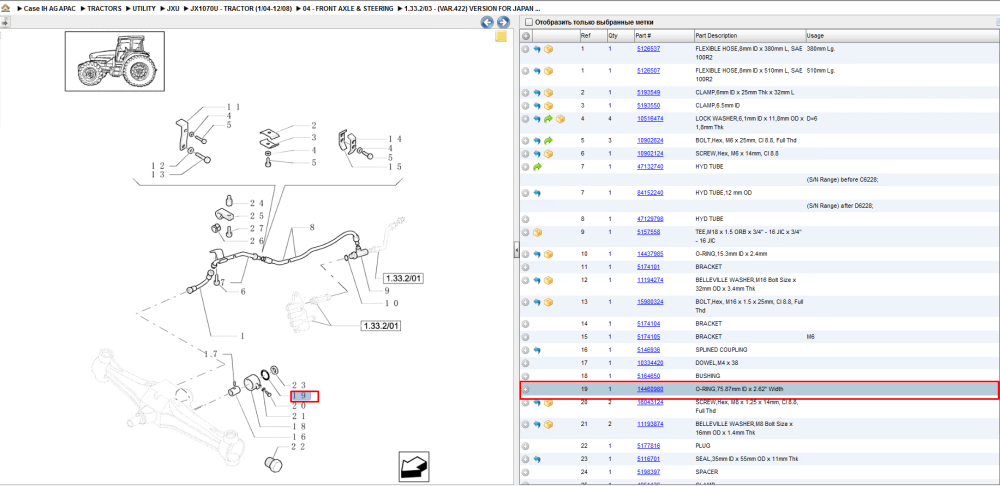Open UTILITY breadcrumb item
Viewport: 1000px width, 486px height.
coord(144,9)
